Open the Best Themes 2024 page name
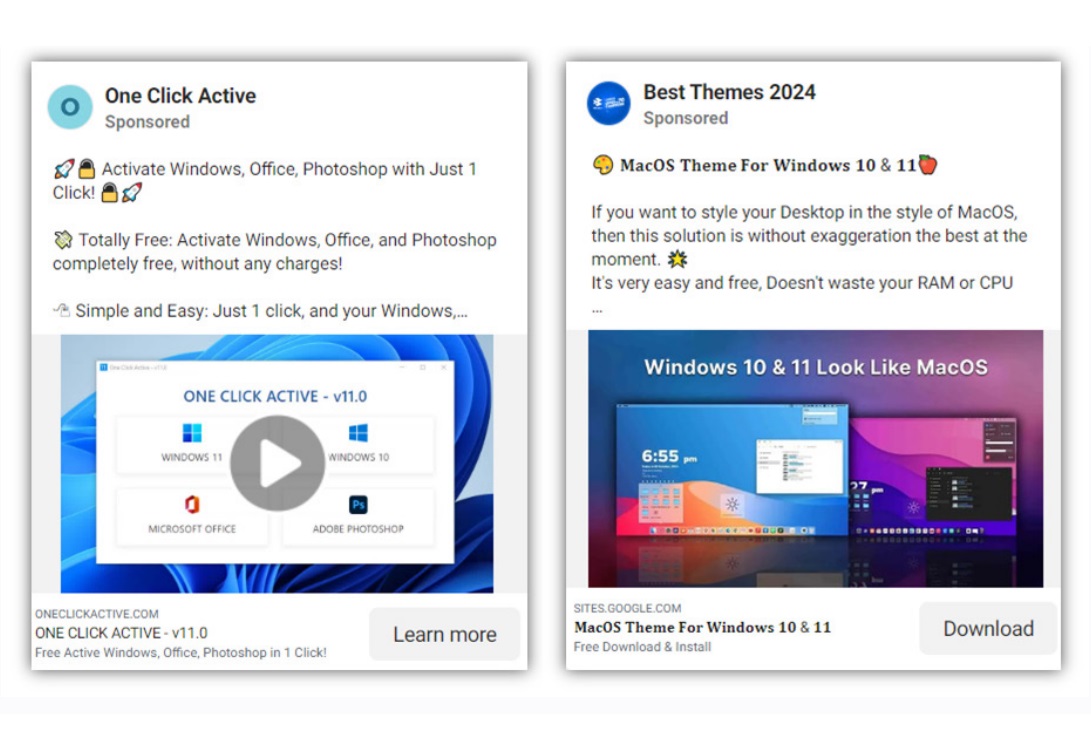 [x=729, y=92]
